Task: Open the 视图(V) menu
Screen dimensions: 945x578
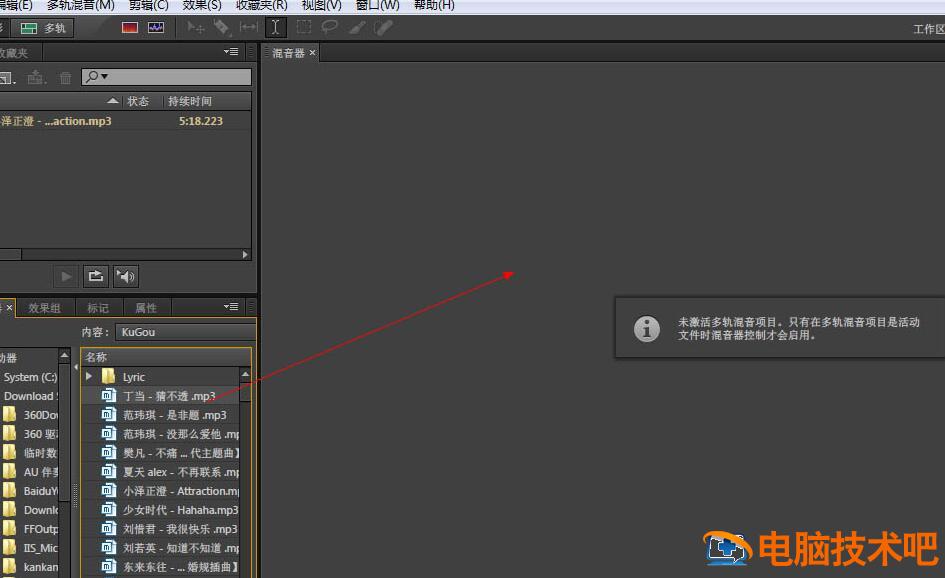Action: click(x=321, y=5)
